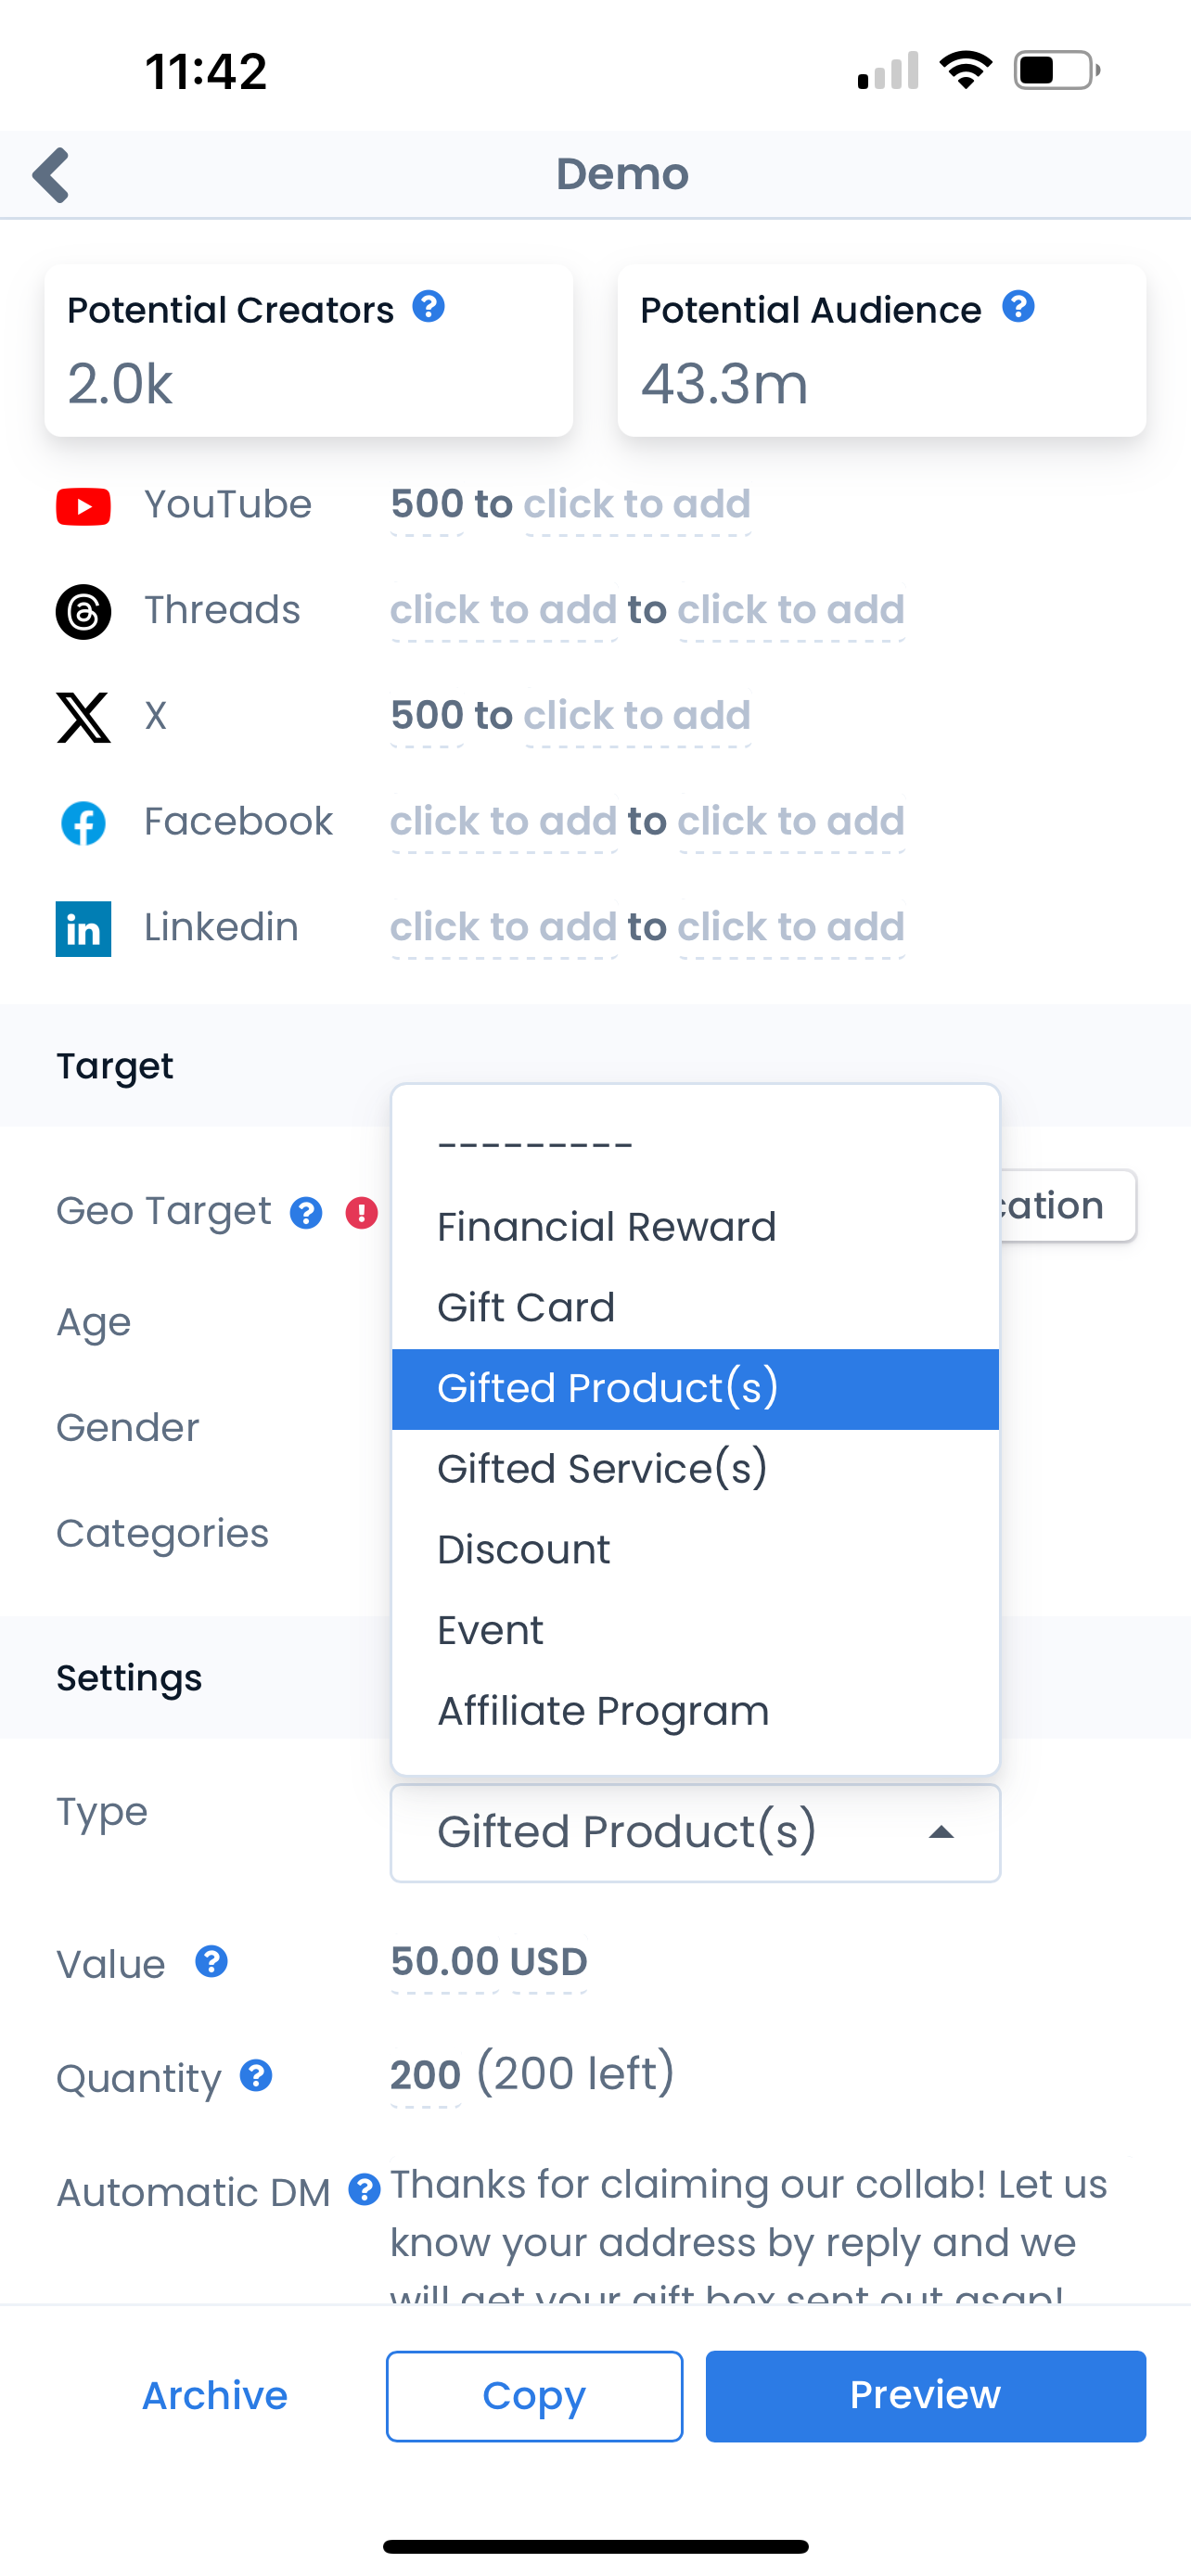Select the Discount reward type
The image size is (1191, 2576).
click(524, 1550)
